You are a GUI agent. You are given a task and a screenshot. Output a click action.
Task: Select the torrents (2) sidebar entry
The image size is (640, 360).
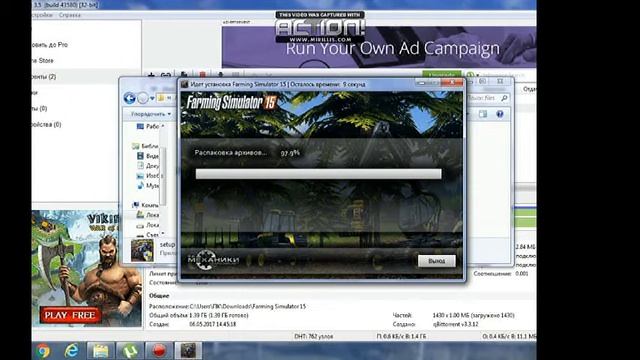pyautogui.click(x=44, y=76)
